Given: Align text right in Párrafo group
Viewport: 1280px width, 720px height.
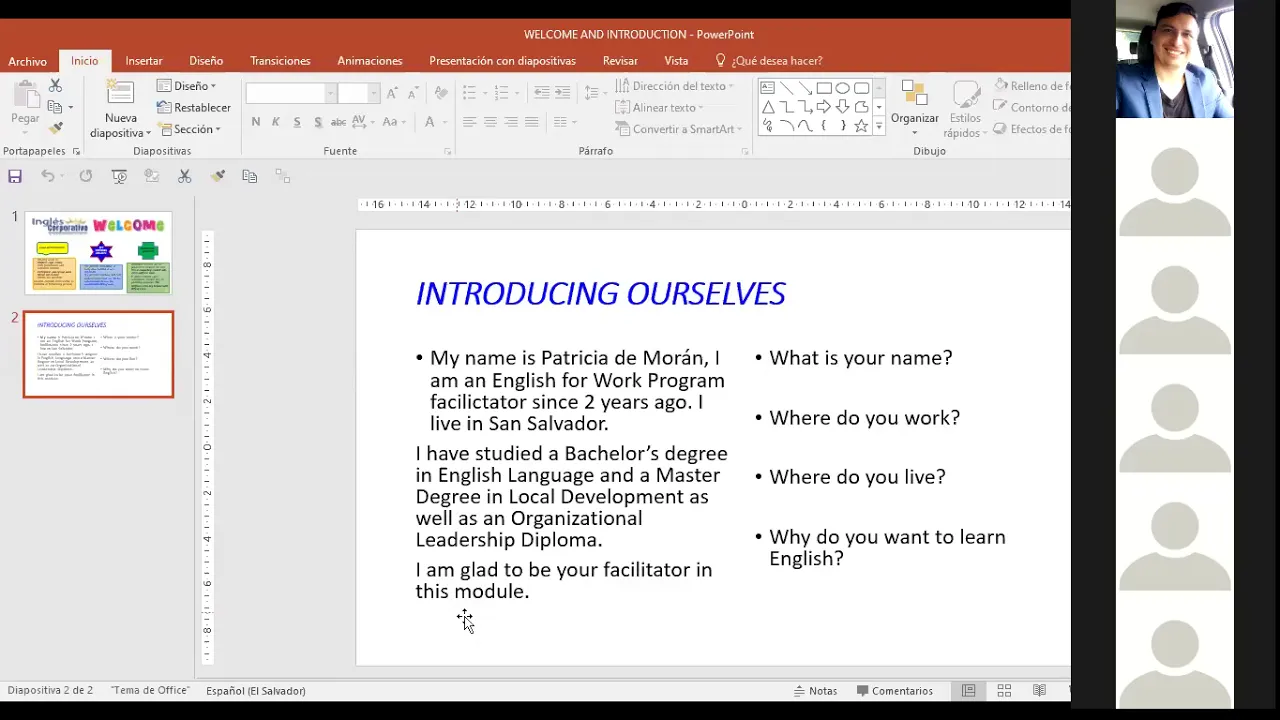Looking at the screenshot, I should 511,122.
